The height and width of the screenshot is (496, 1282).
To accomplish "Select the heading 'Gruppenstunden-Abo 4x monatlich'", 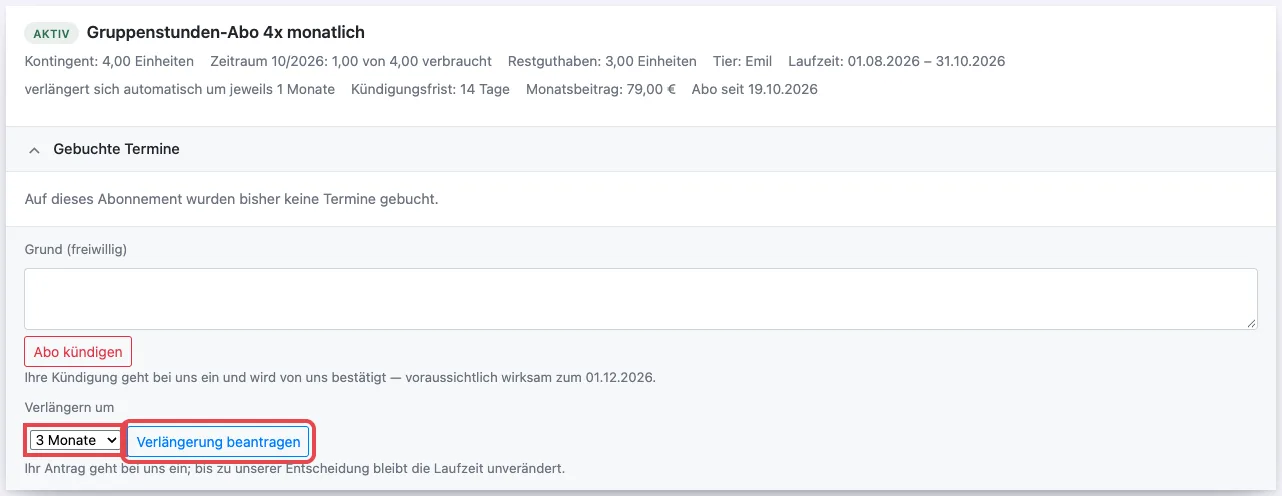I will click(226, 33).
